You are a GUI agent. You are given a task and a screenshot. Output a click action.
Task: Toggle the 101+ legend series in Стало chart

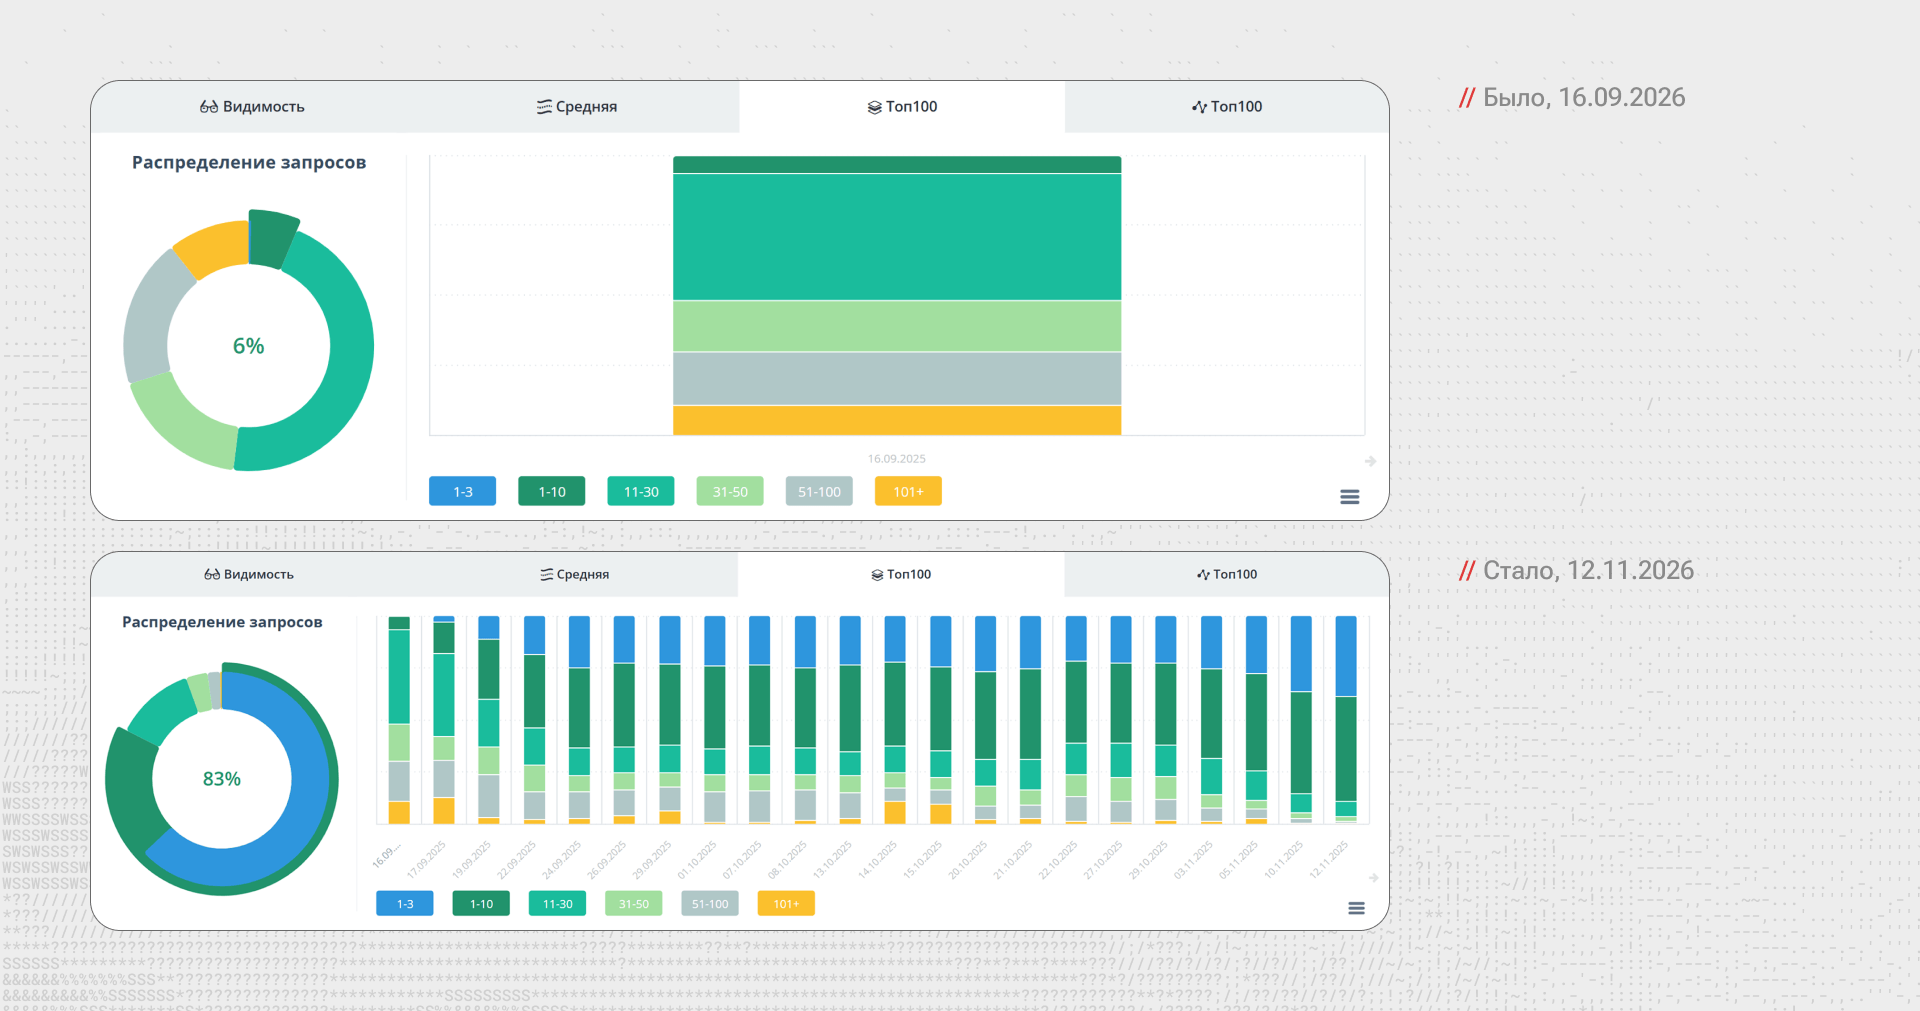click(x=786, y=904)
